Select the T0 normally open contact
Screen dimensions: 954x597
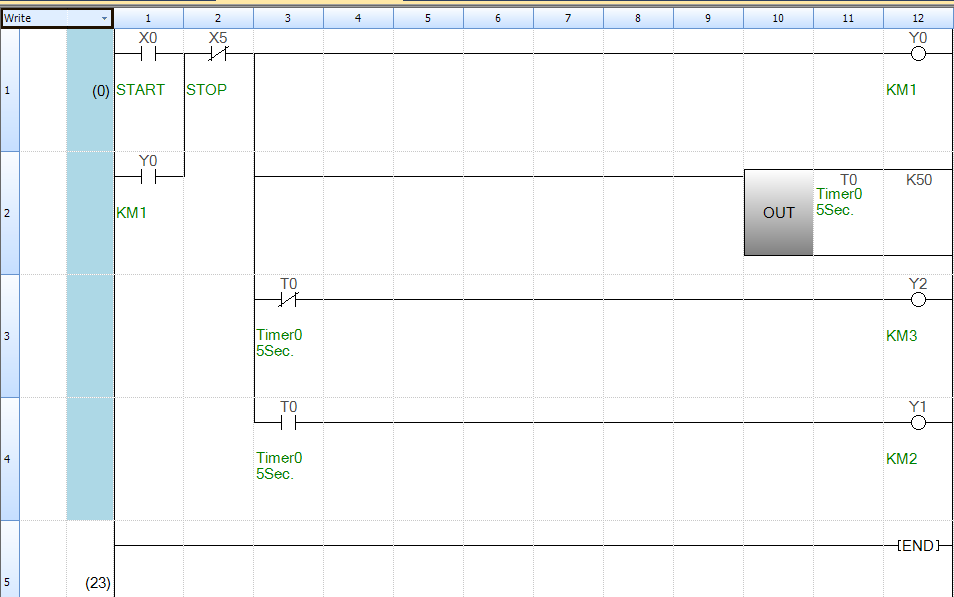click(x=288, y=422)
